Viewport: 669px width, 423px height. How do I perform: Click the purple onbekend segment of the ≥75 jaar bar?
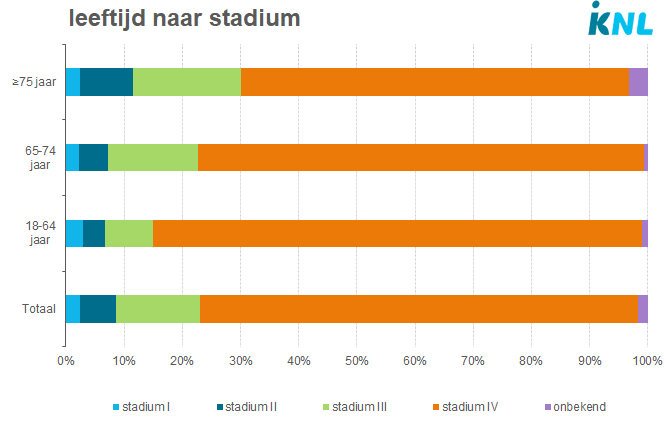639,82
